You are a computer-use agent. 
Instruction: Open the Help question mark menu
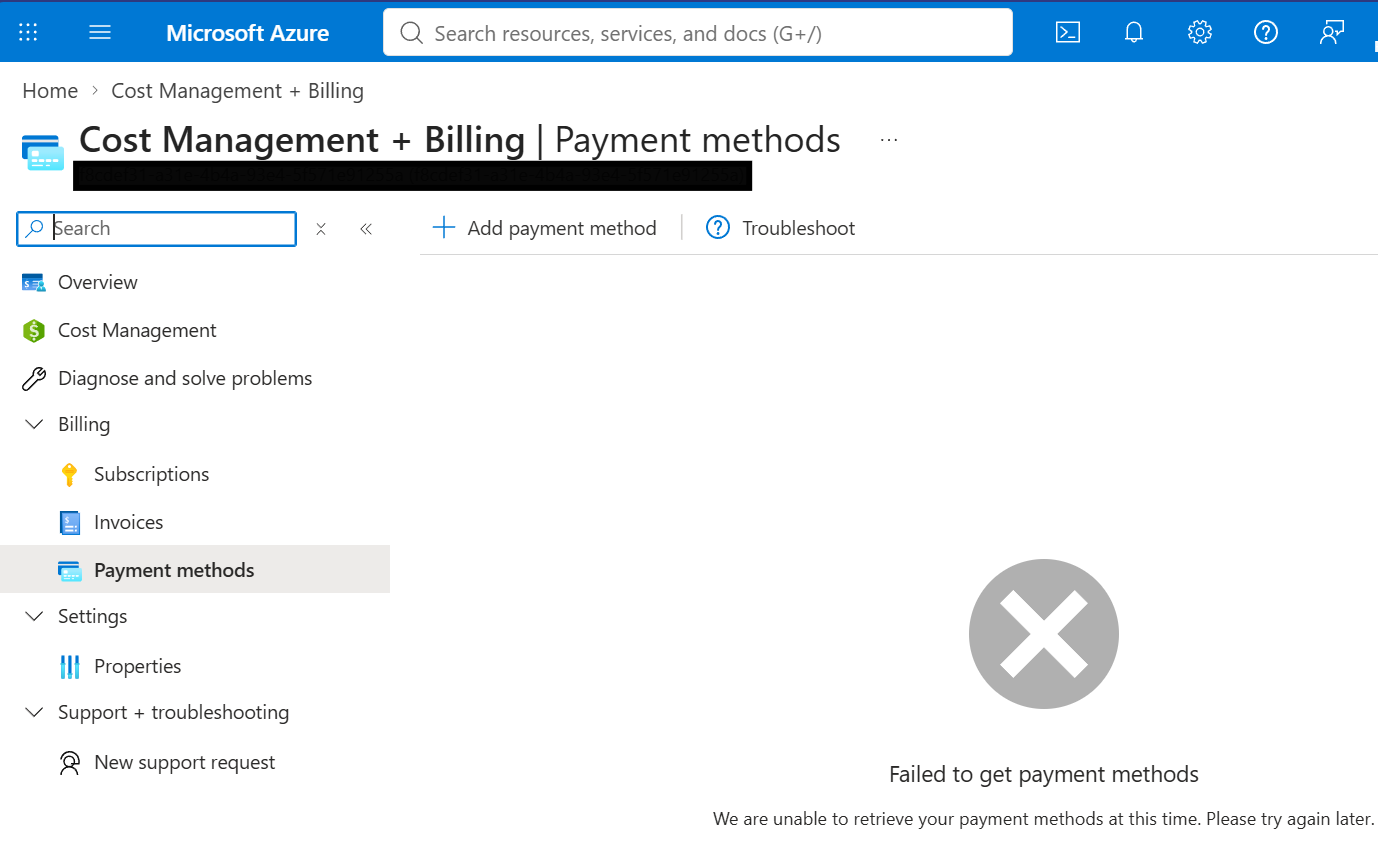point(1266,32)
